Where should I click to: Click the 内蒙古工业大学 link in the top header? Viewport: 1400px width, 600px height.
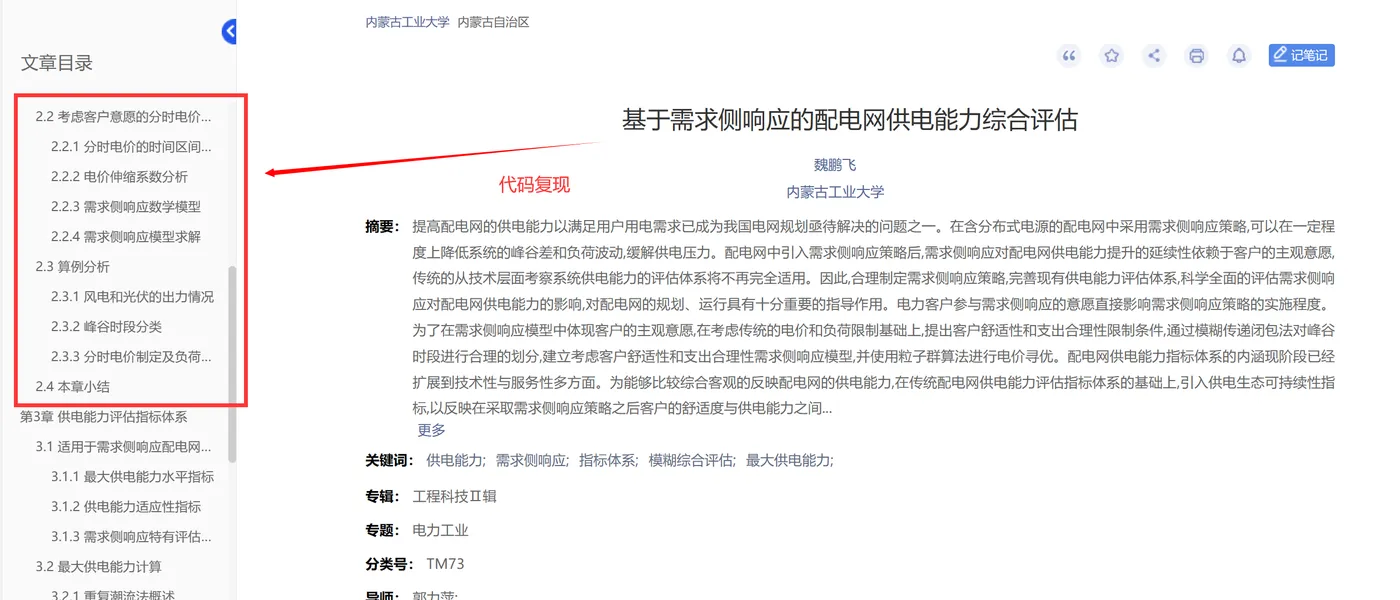point(408,22)
